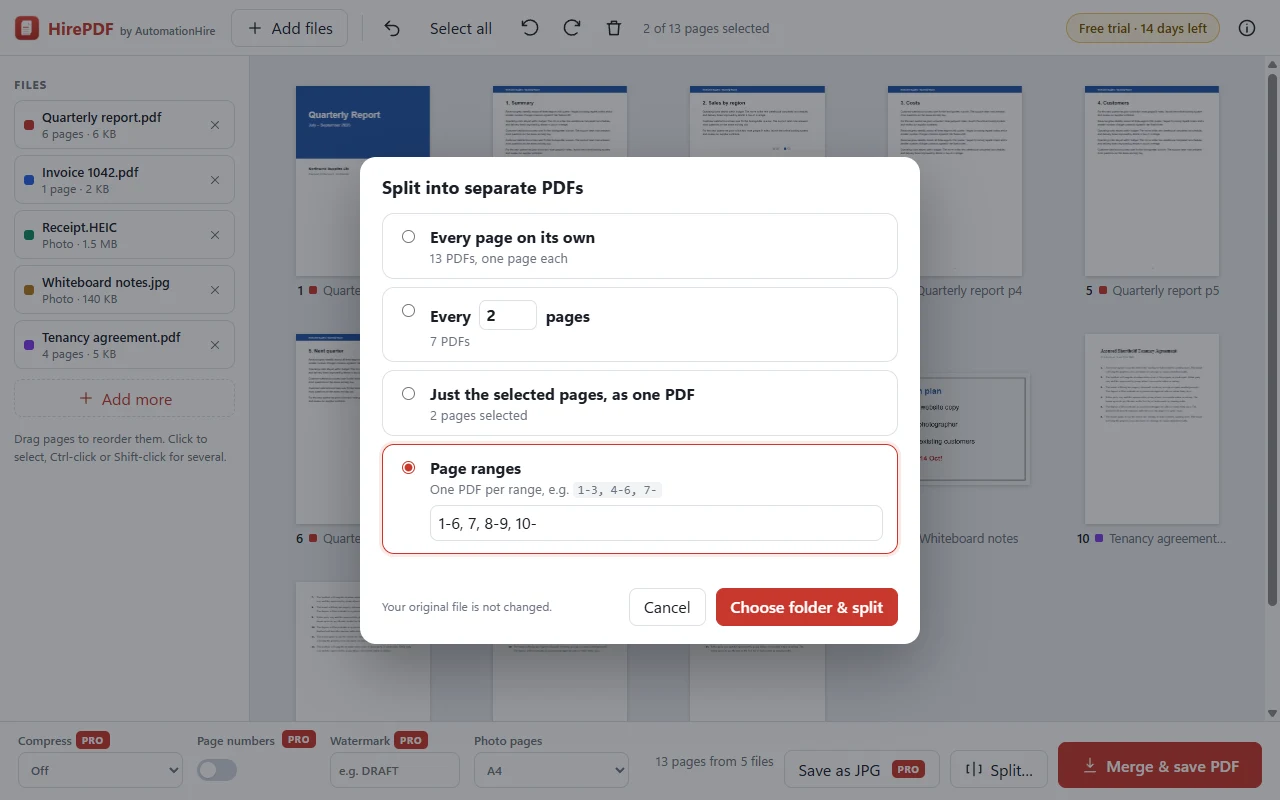Click the Add more button in sidebar
The image size is (1280, 800).
click(x=124, y=399)
